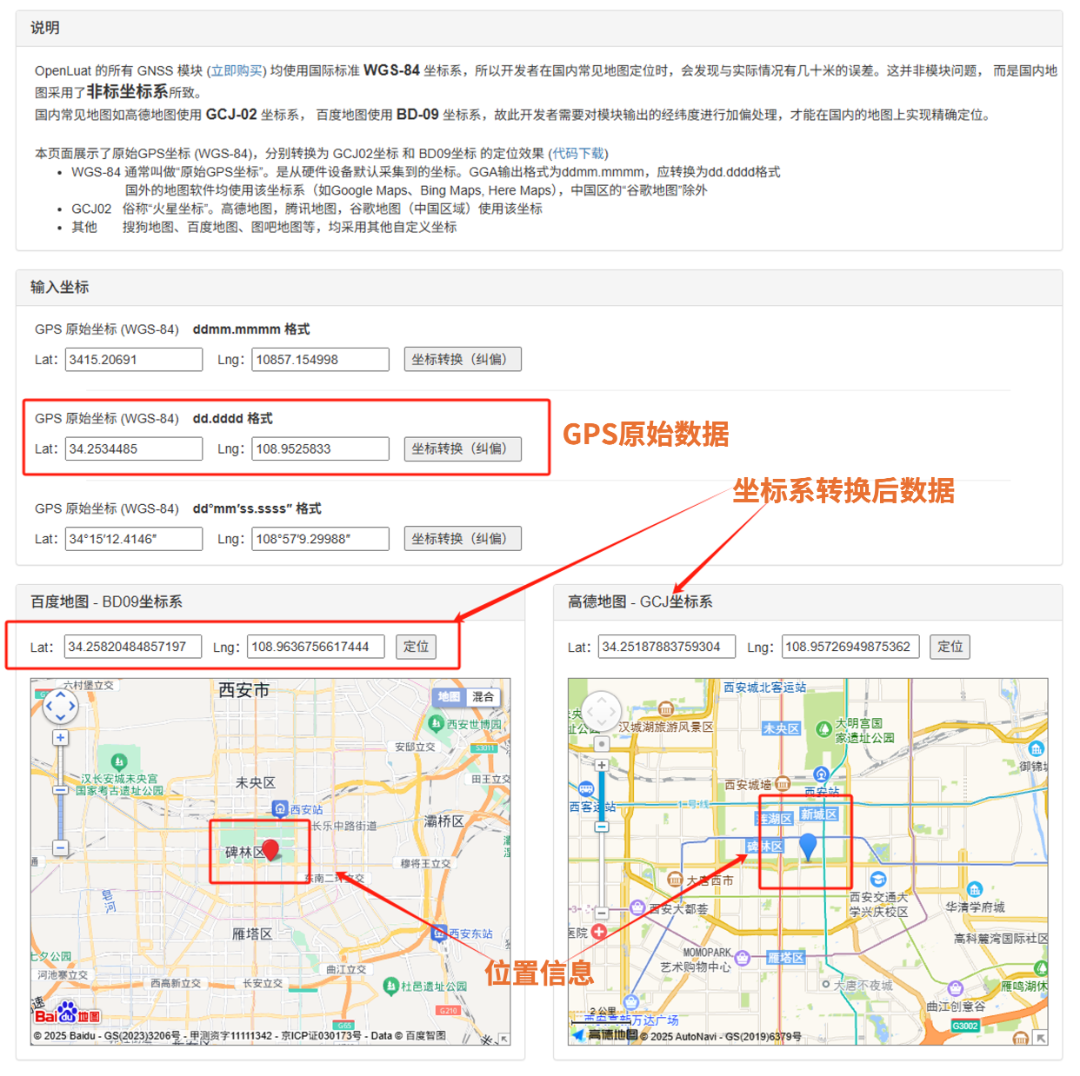Zoom in on the Baidu map
This screenshot has height=1076, width=1080.
coord(61,738)
